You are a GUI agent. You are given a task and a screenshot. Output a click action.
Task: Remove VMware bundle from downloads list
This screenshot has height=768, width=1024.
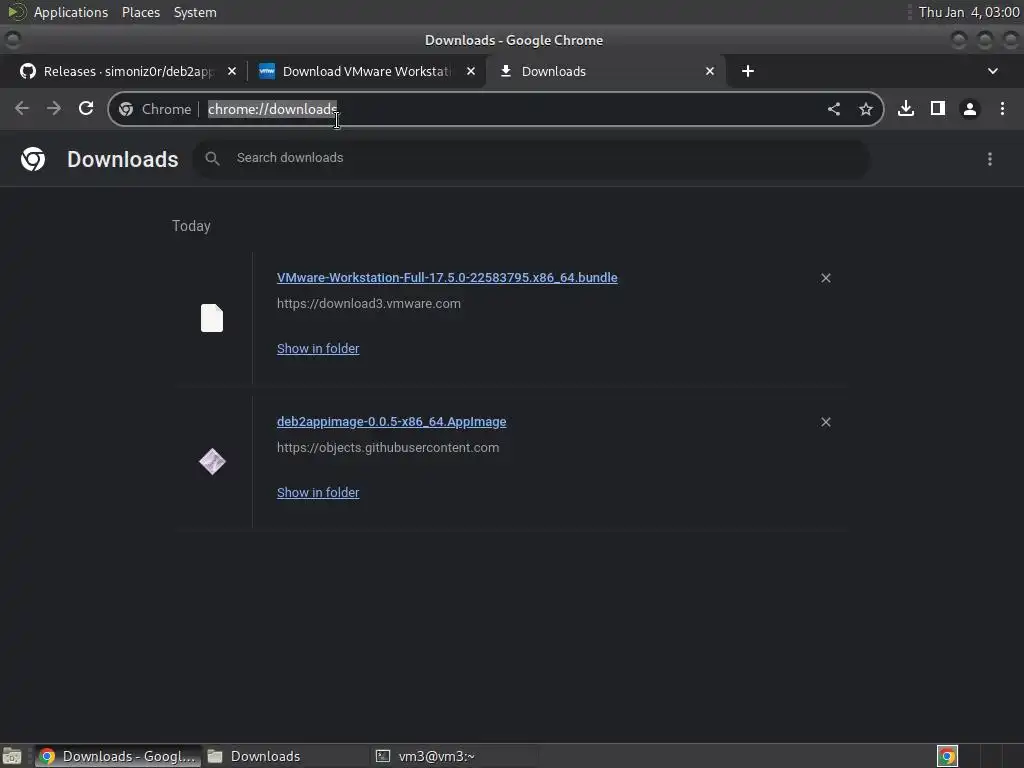[826, 278]
